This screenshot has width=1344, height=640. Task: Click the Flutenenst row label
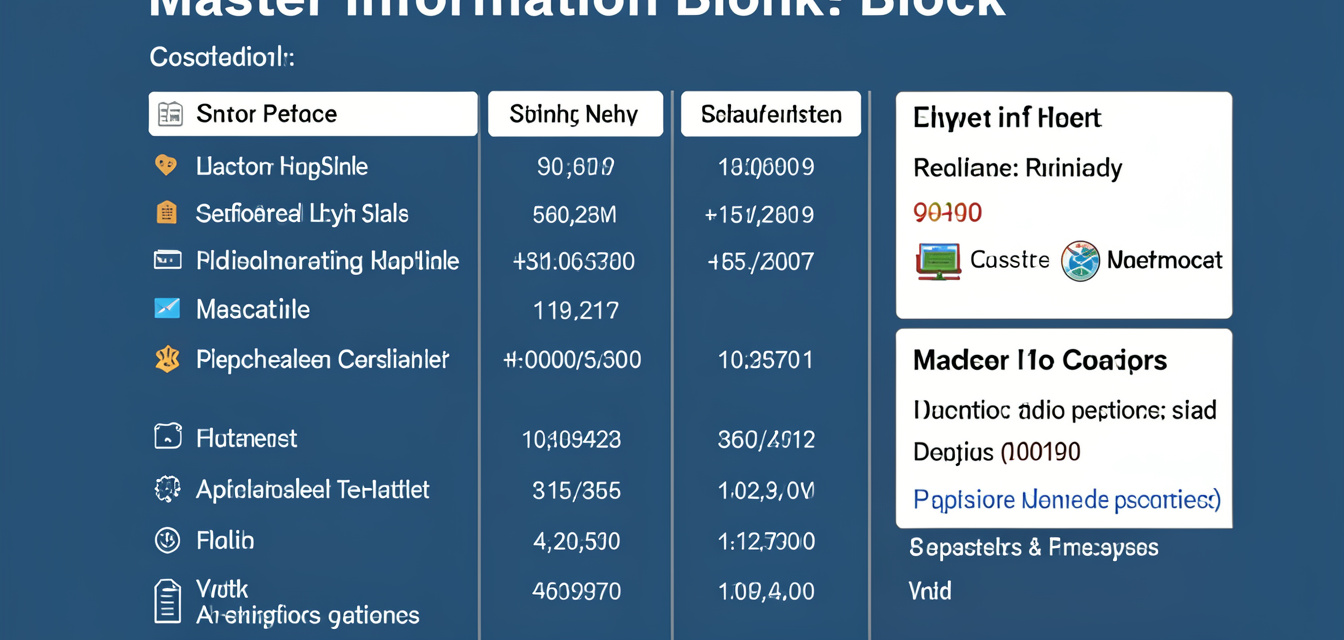tap(247, 438)
